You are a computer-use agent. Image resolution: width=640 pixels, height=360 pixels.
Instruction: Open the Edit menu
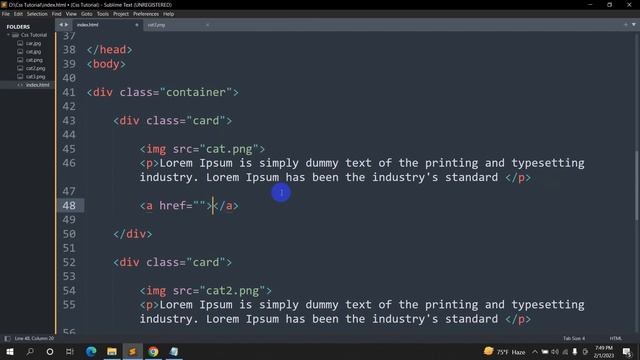coord(18,14)
